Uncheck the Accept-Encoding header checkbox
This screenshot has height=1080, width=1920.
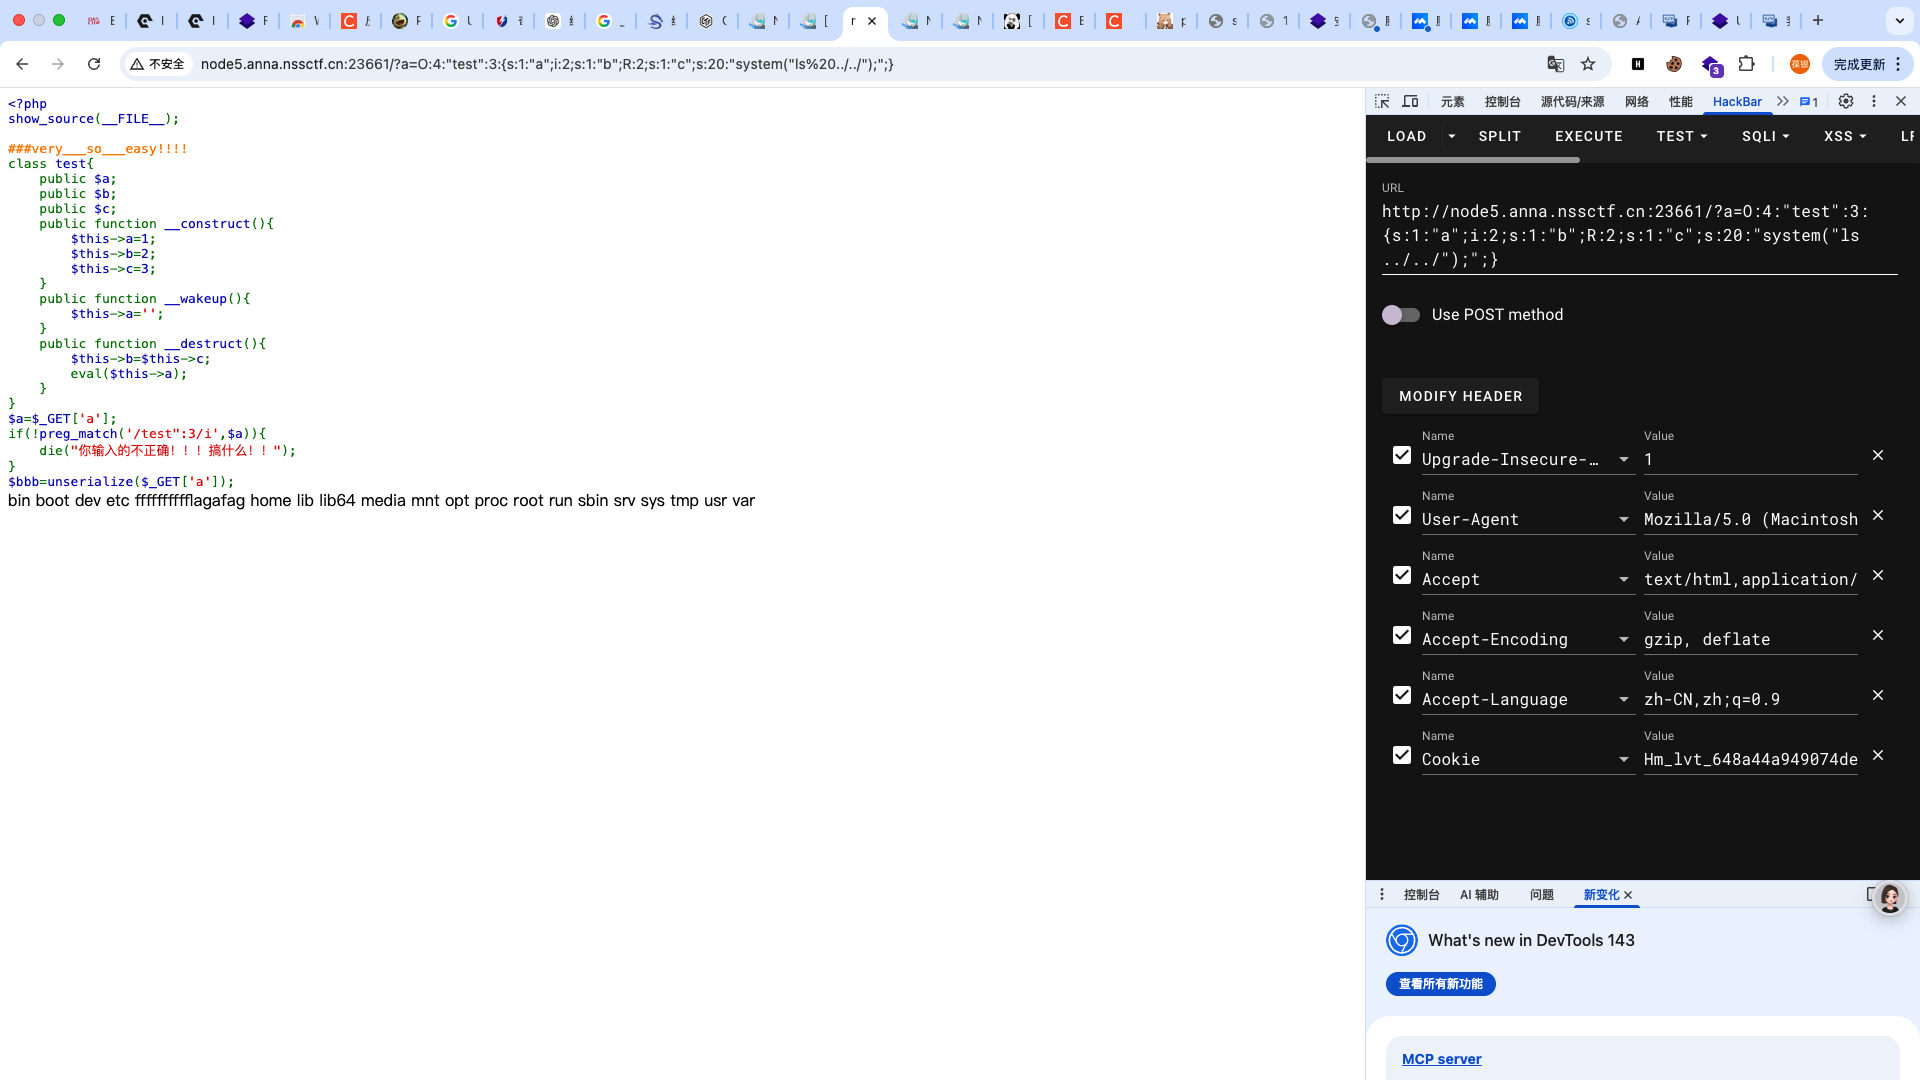tap(1402, 635)
